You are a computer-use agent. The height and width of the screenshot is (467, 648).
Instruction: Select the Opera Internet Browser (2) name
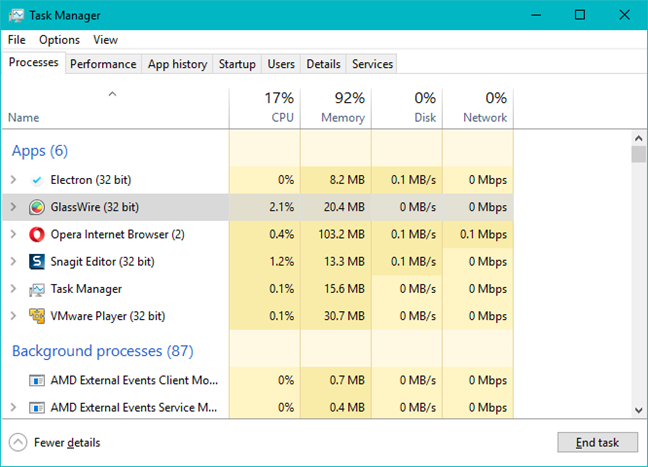[117, 234]
